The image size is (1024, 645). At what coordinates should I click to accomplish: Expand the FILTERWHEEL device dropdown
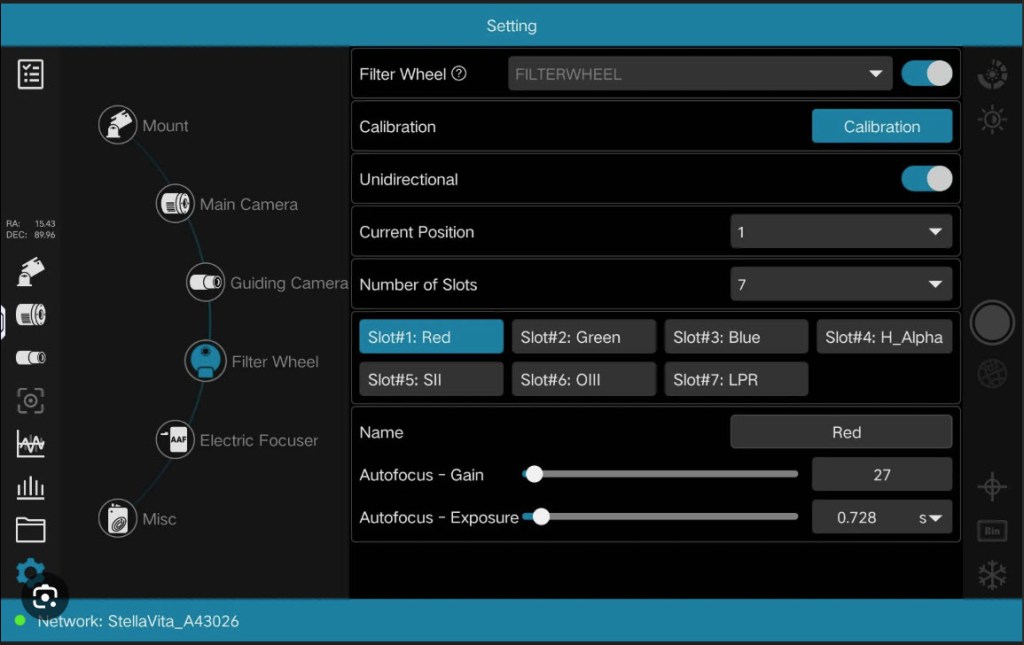(x=698, y=74)
